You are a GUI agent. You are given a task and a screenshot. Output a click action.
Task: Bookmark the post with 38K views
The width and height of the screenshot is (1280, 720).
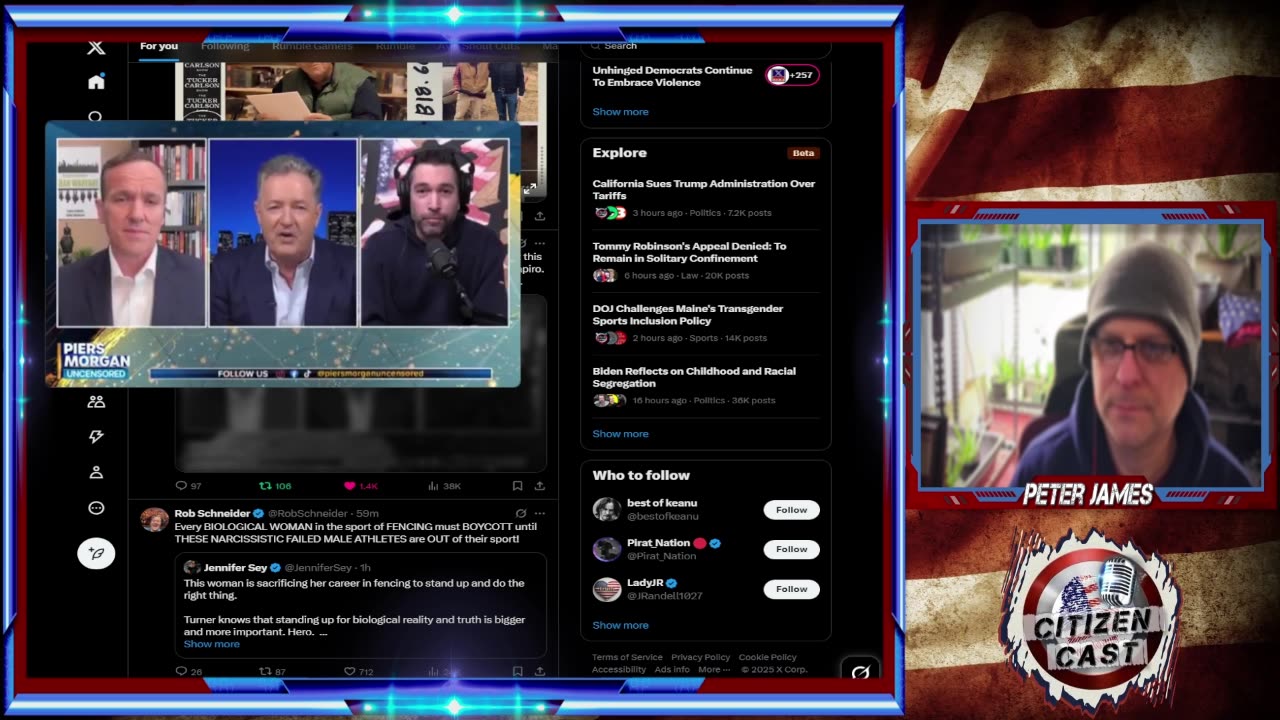[517, 486]
